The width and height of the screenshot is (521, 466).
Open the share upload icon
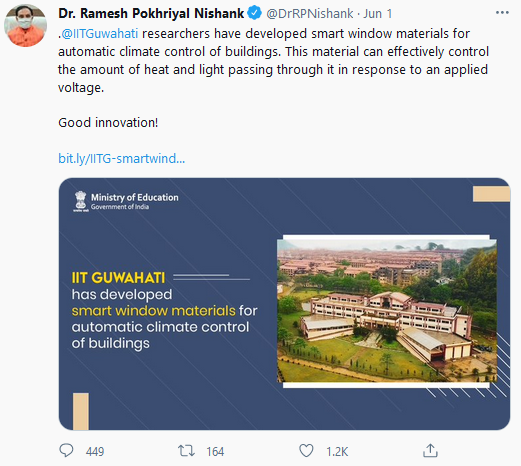(430, 451)
